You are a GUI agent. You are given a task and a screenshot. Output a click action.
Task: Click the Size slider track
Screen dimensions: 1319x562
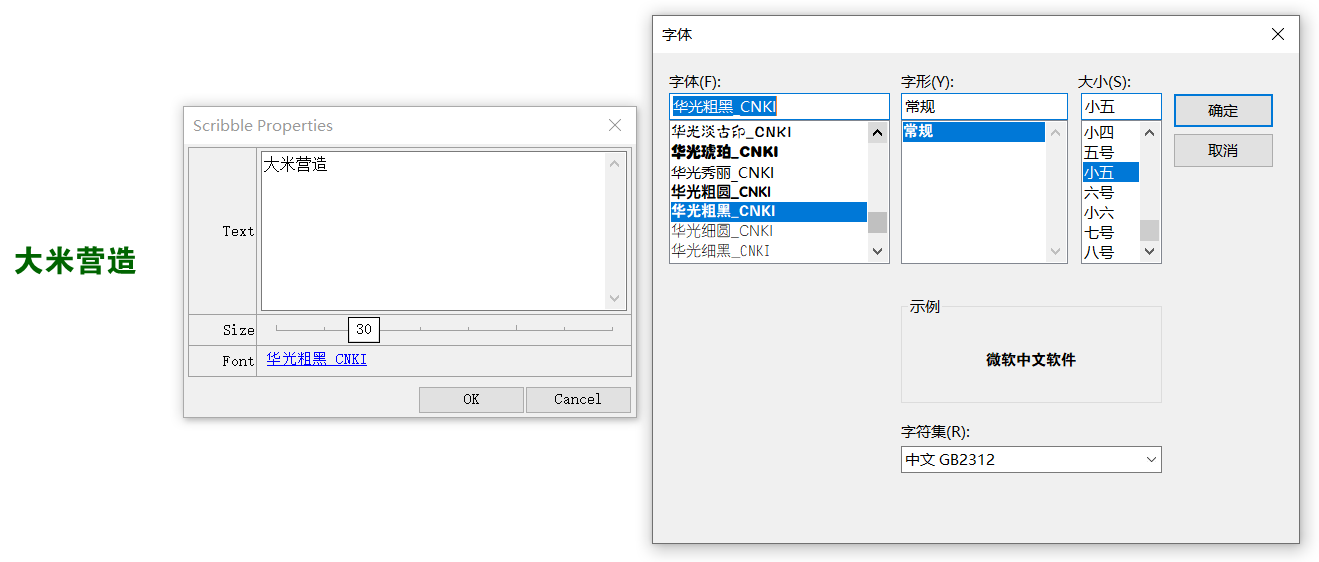[x=444, y=329]
